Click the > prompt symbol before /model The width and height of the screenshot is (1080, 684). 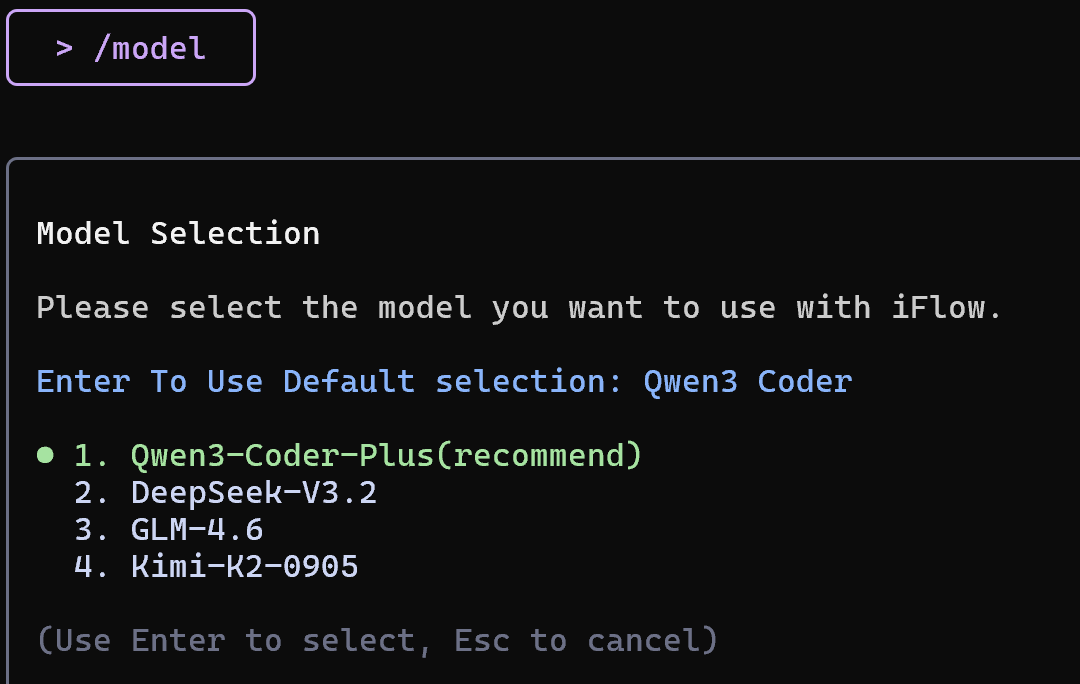[x=65, y=48]
